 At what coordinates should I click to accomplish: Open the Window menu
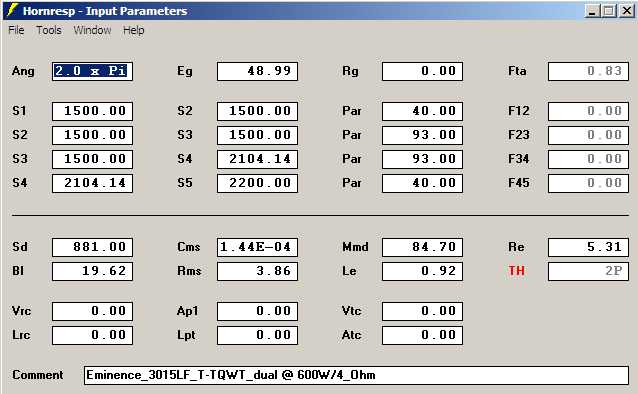pyautogui.click(x=92, y=30)
